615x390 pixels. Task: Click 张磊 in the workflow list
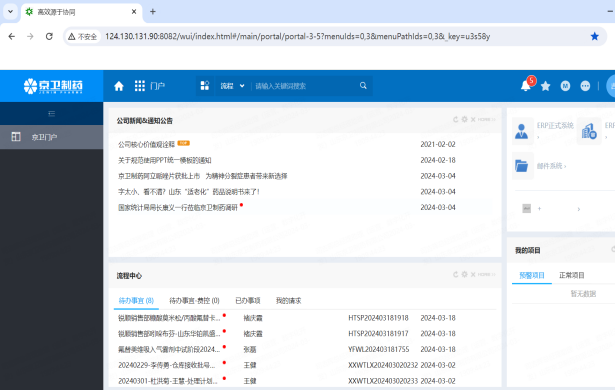click(250, 349)
